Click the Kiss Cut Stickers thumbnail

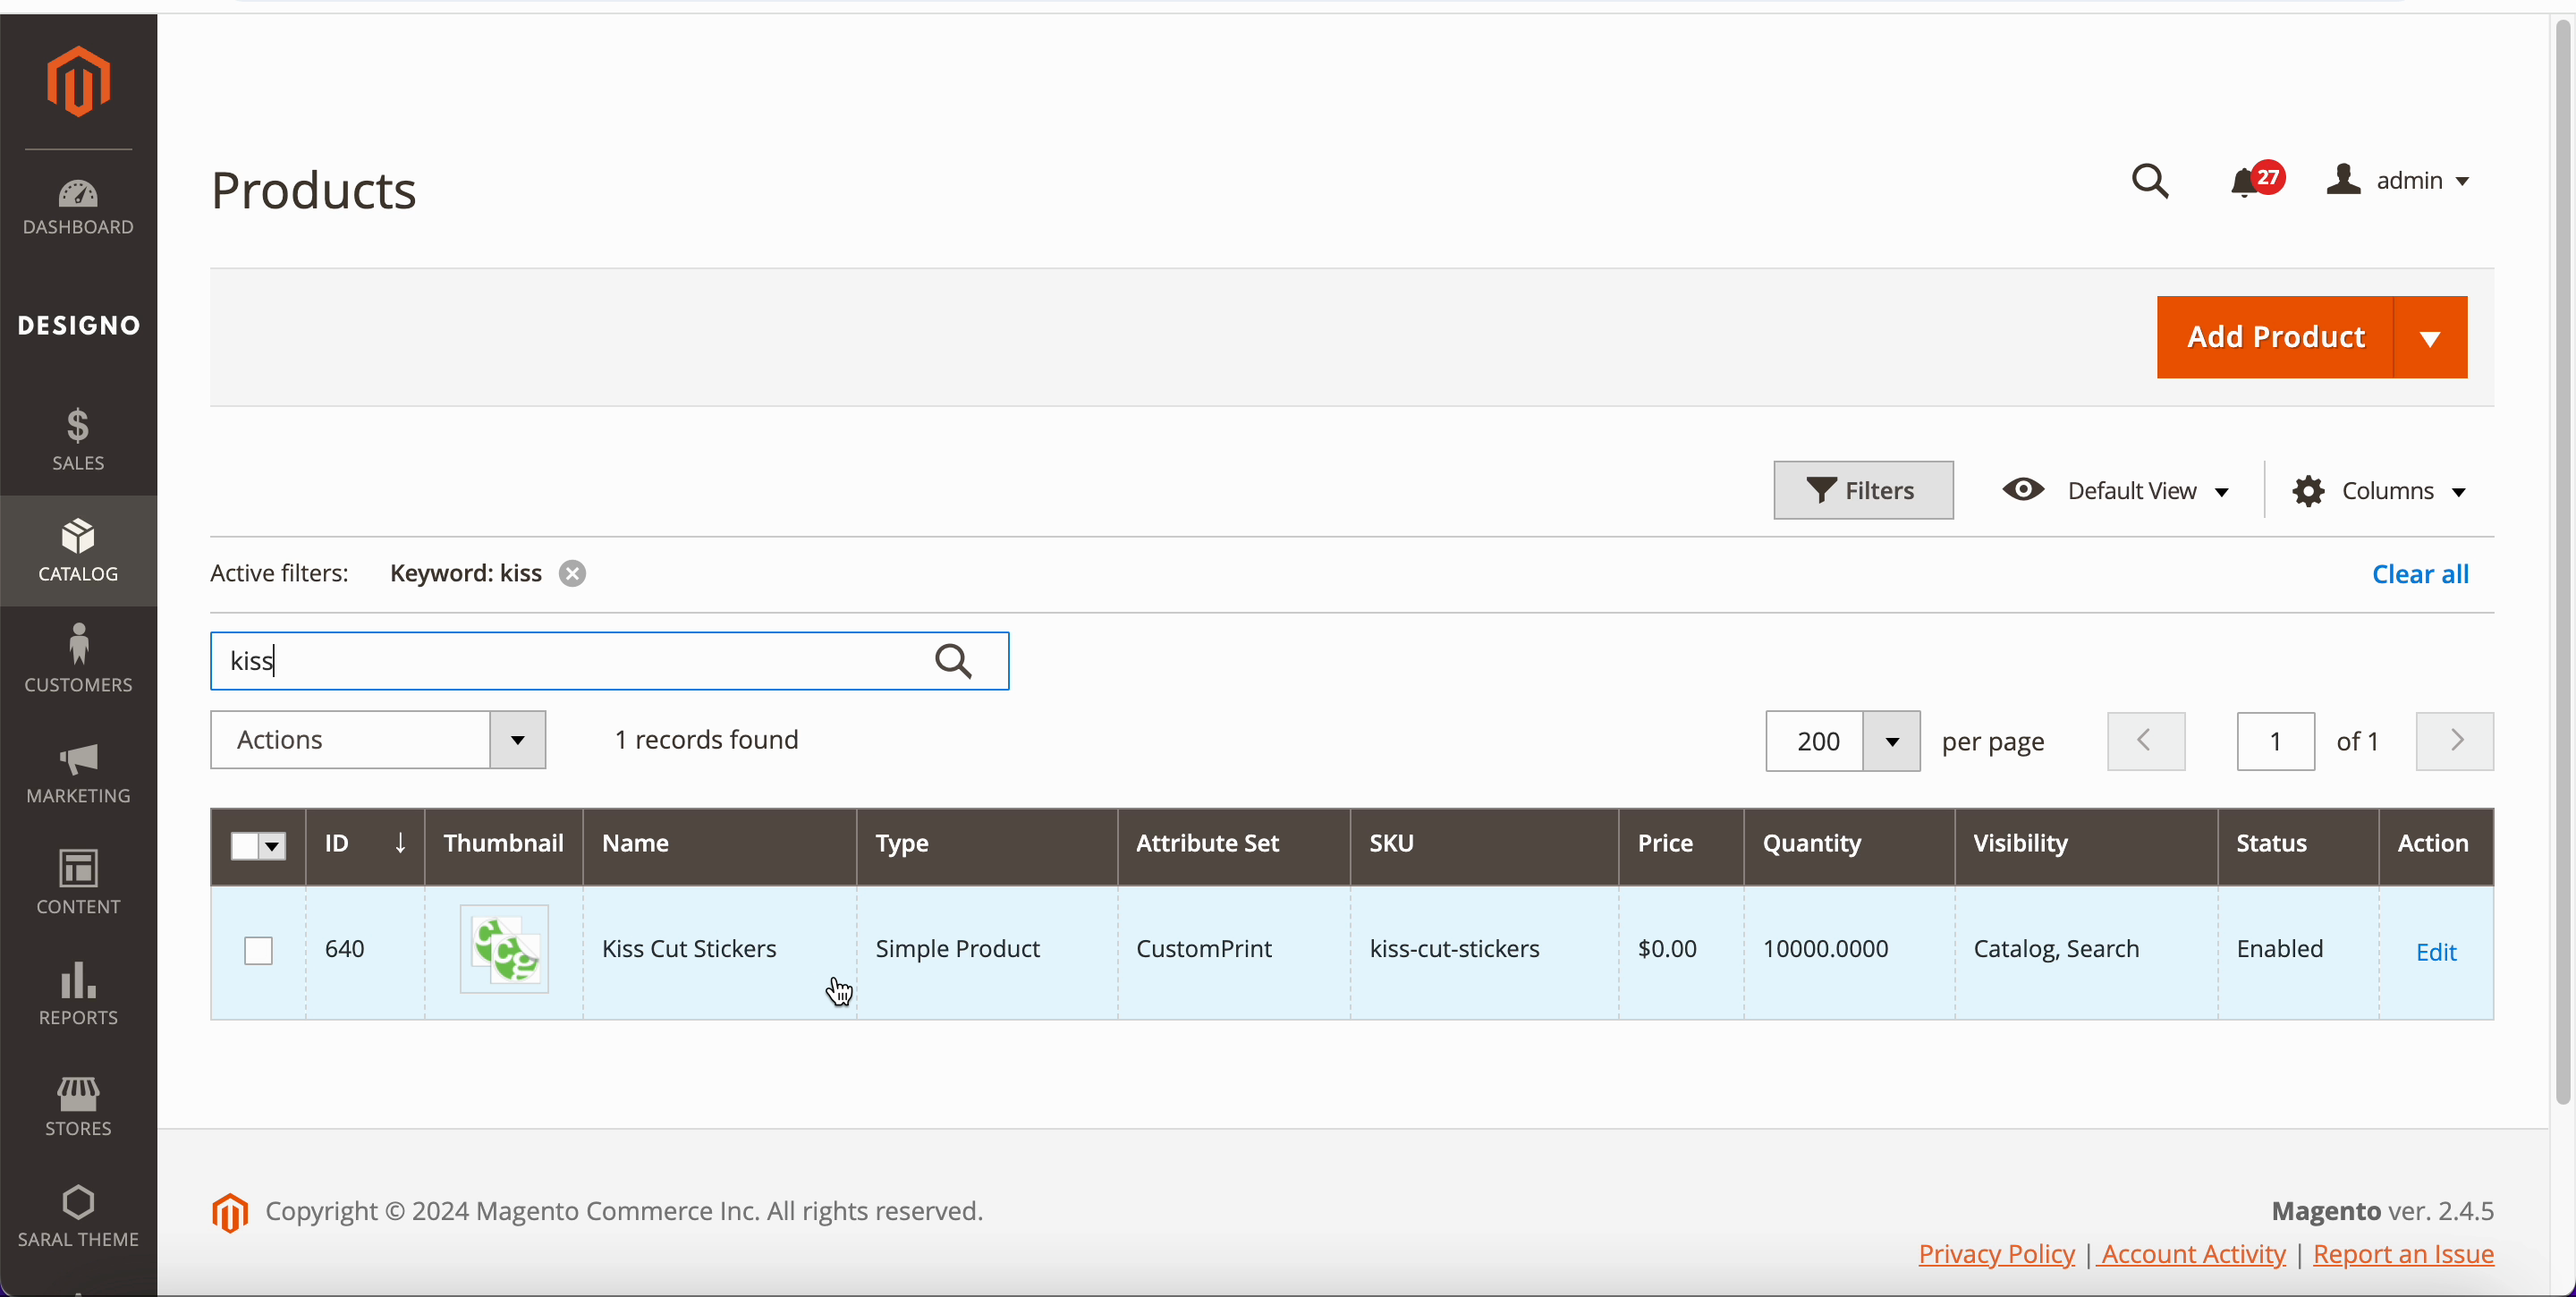tap(504, 949)
